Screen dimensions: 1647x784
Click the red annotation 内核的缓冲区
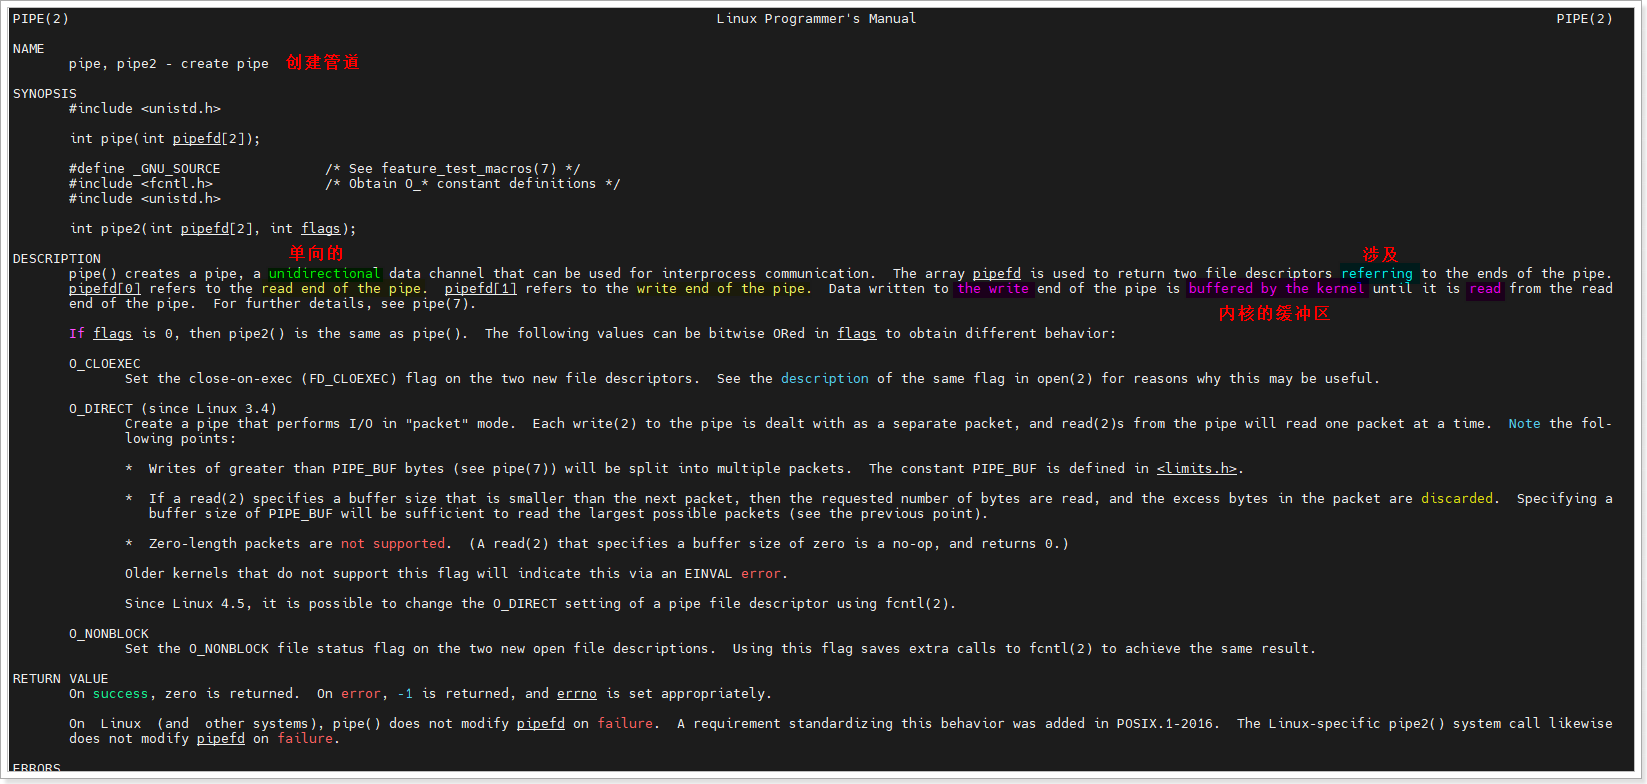1274,314
